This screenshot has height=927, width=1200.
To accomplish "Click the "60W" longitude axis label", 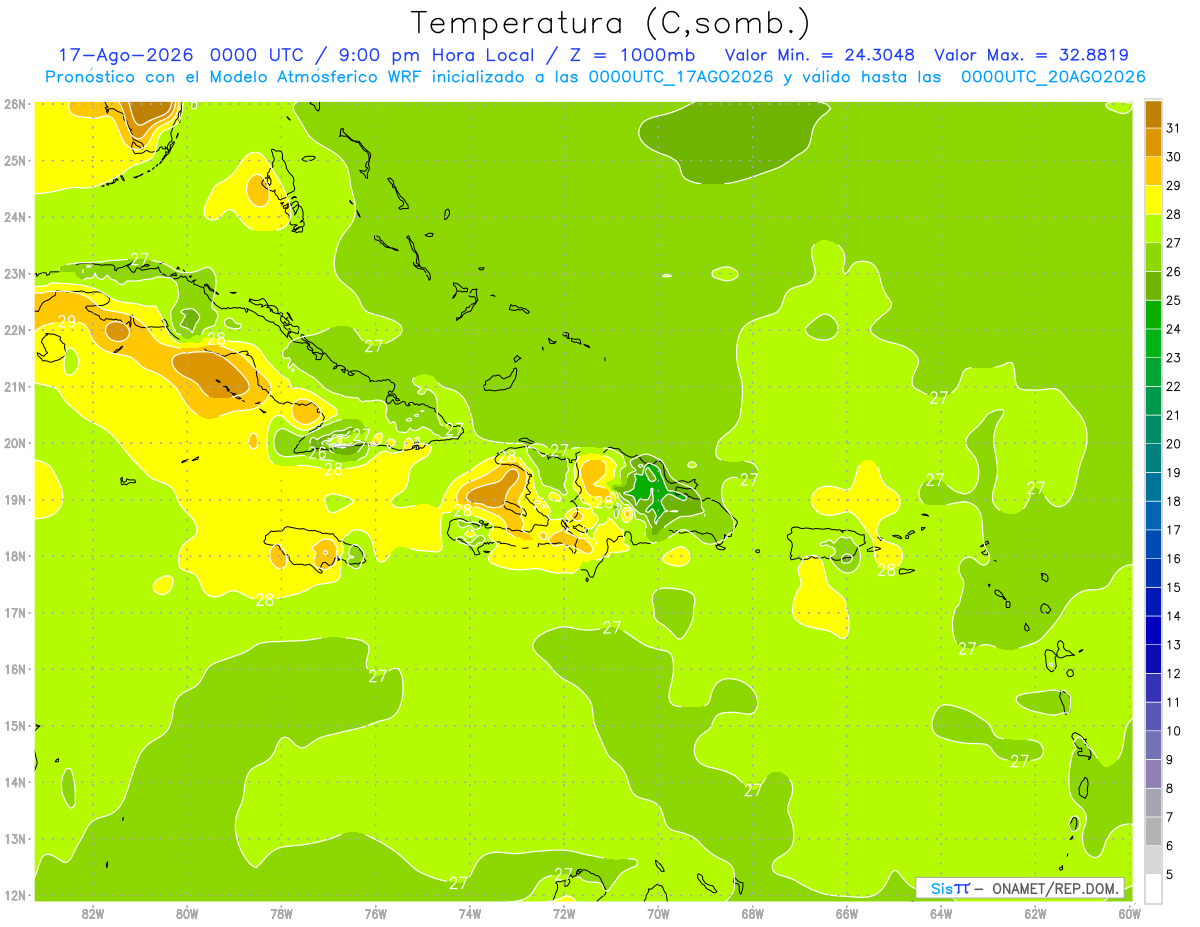I will coord(1130,913).
